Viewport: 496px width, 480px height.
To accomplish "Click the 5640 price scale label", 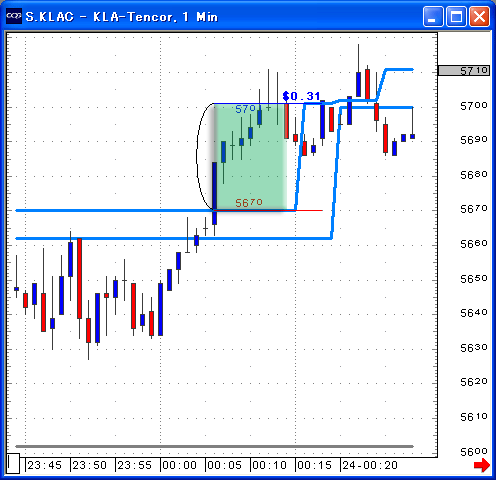I will click(474, 313).
